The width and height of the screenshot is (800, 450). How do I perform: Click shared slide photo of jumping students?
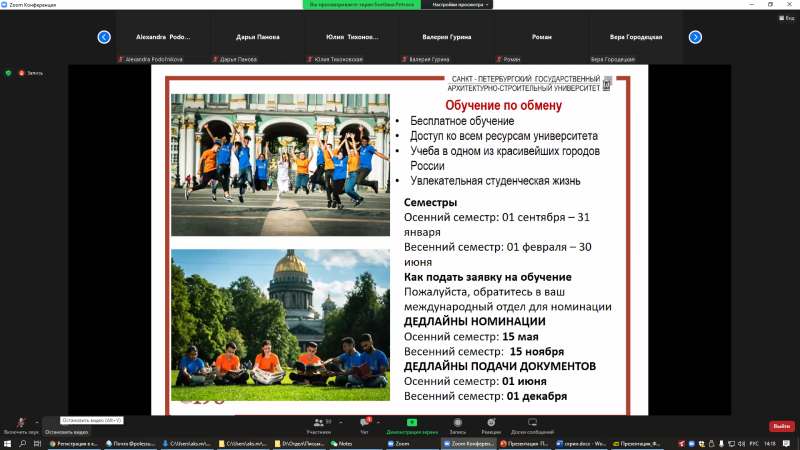click(280, 165)
